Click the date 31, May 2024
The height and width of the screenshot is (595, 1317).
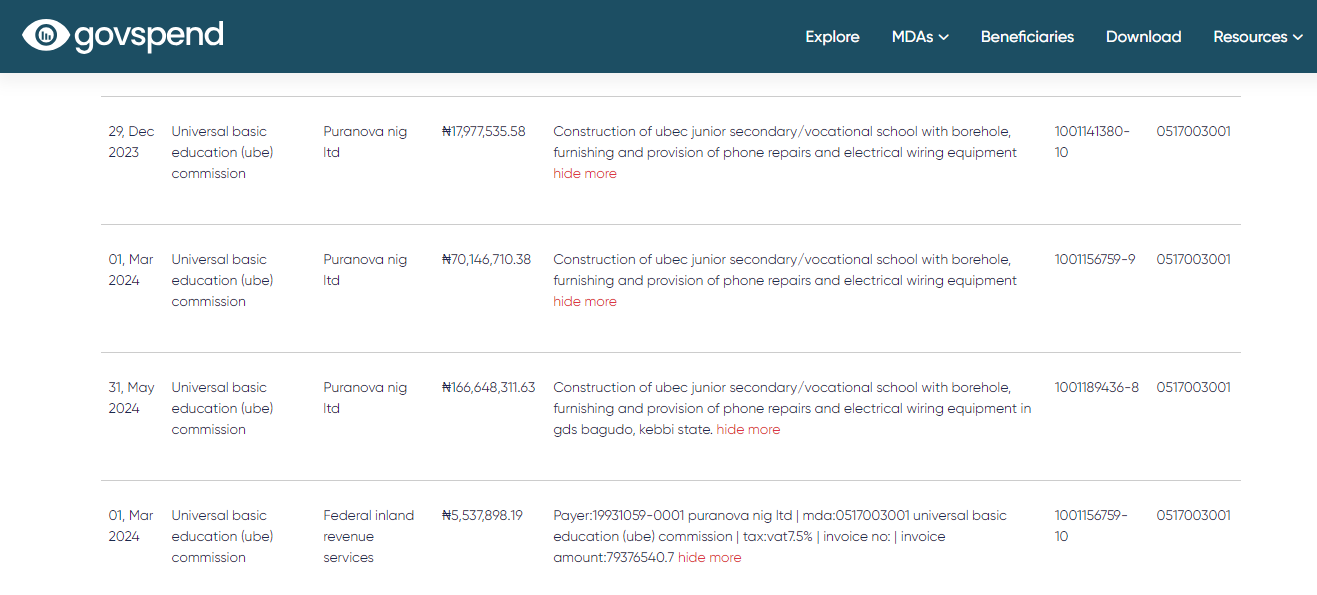click(131, 398)
